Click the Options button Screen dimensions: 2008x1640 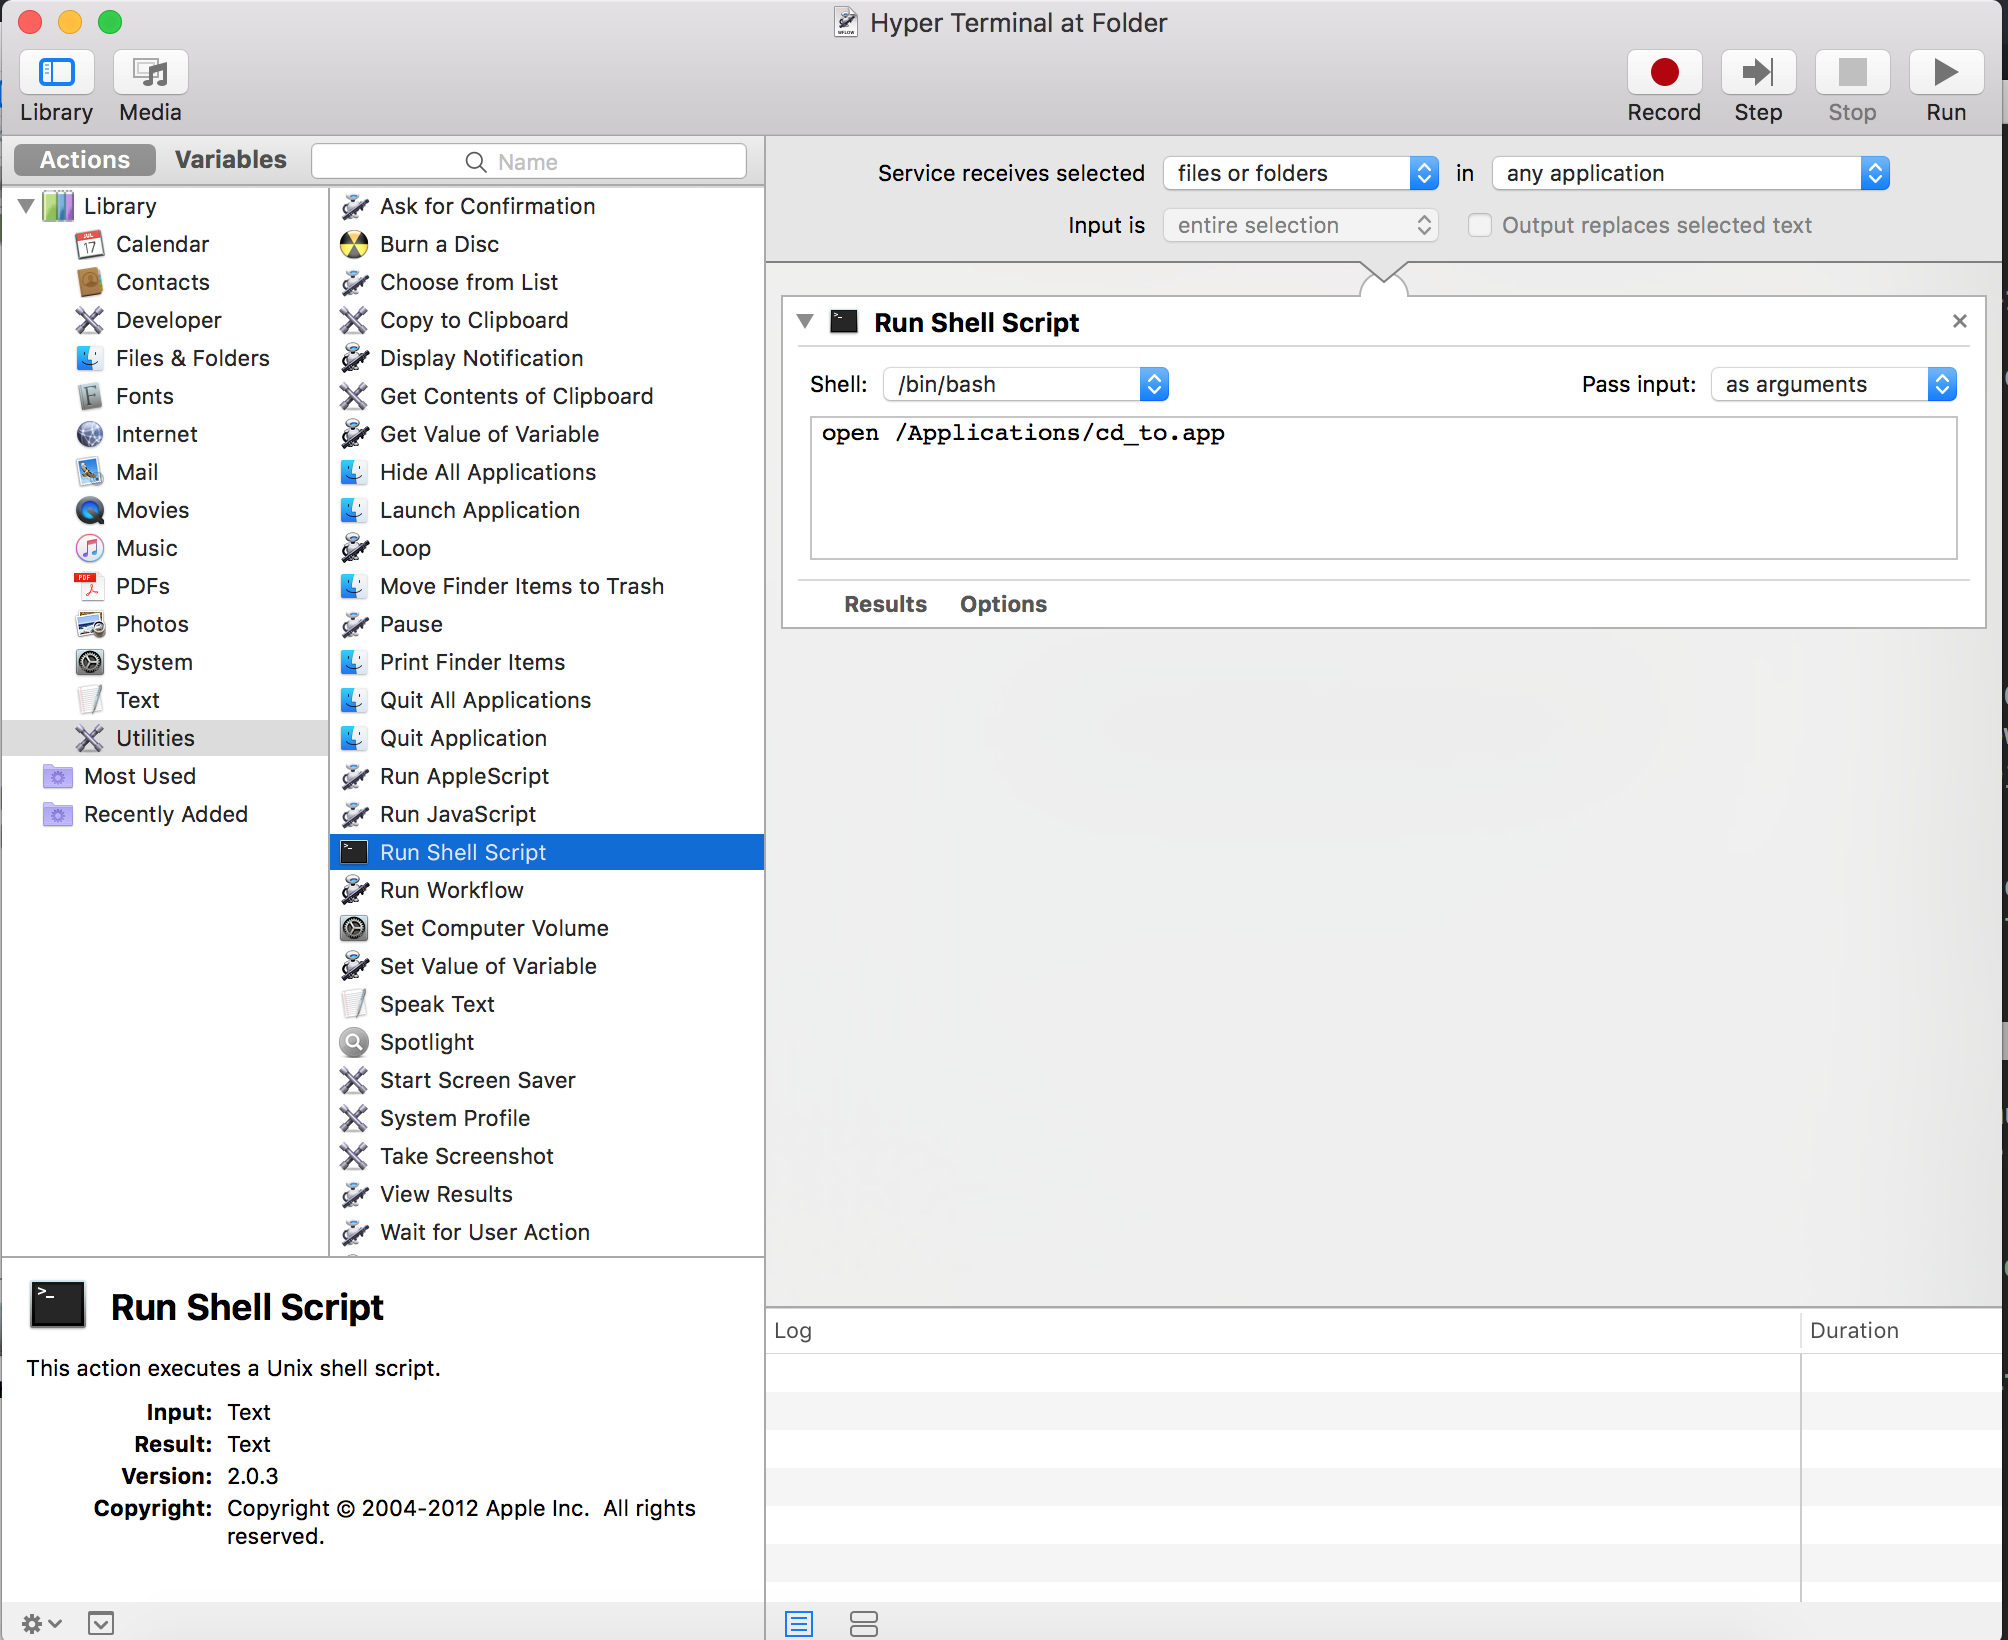[x=1003, y=604]
